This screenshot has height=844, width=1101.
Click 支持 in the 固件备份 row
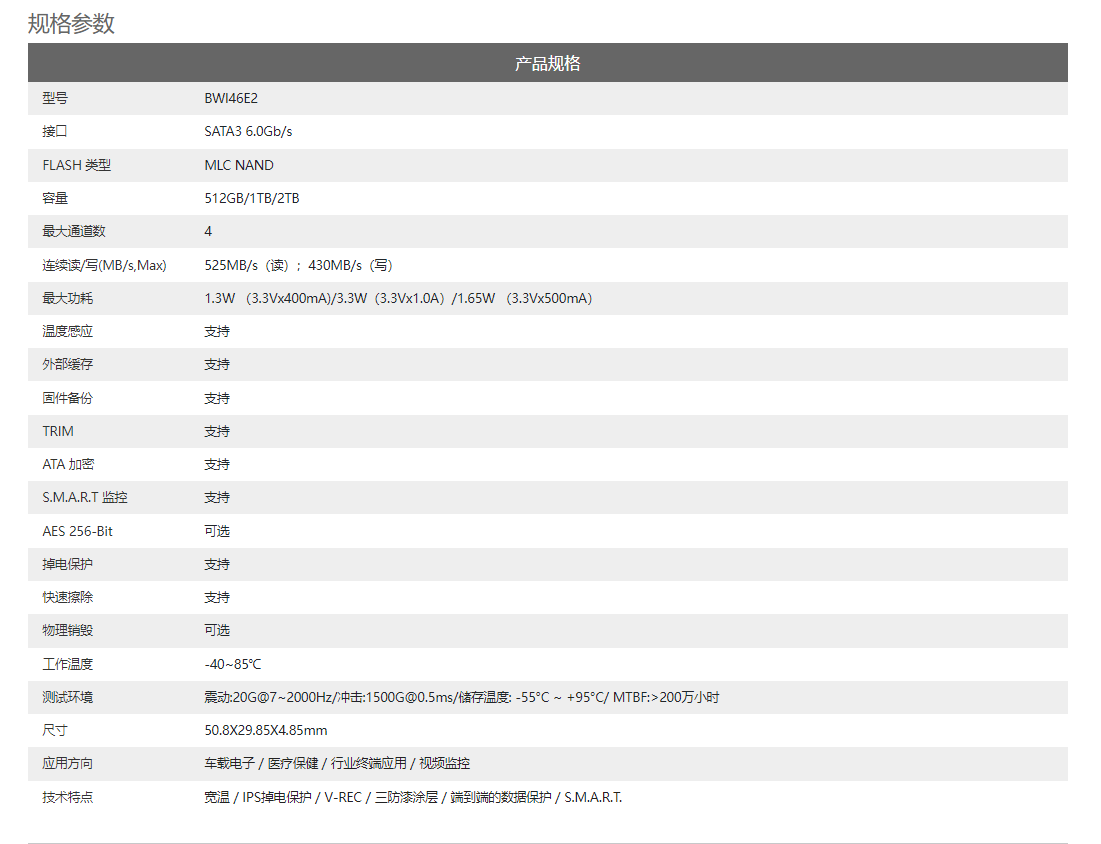click(x=217, y=398)
